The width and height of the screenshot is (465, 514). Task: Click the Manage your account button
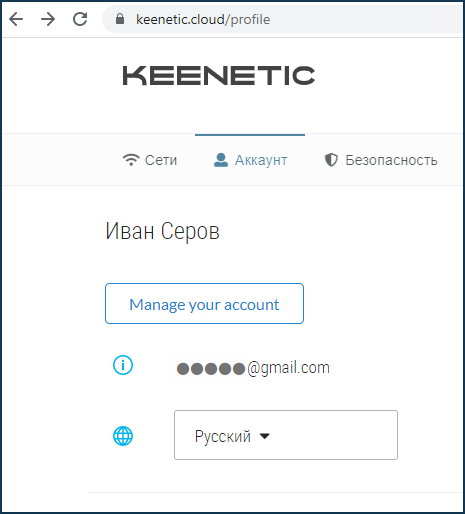204,304
